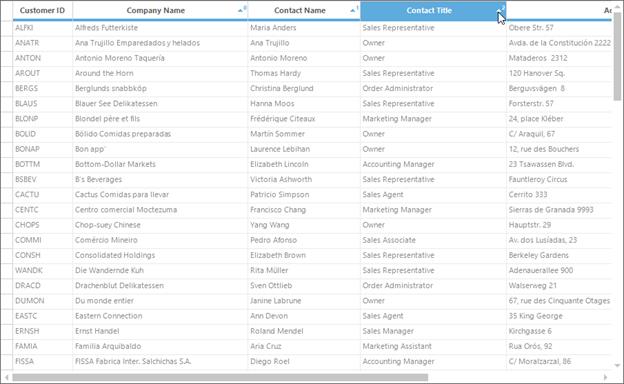Click the Cactus Comidas para llevar cell
Image resolution: width=624 pixels, height=384 pixels.
tap(160, 195)
